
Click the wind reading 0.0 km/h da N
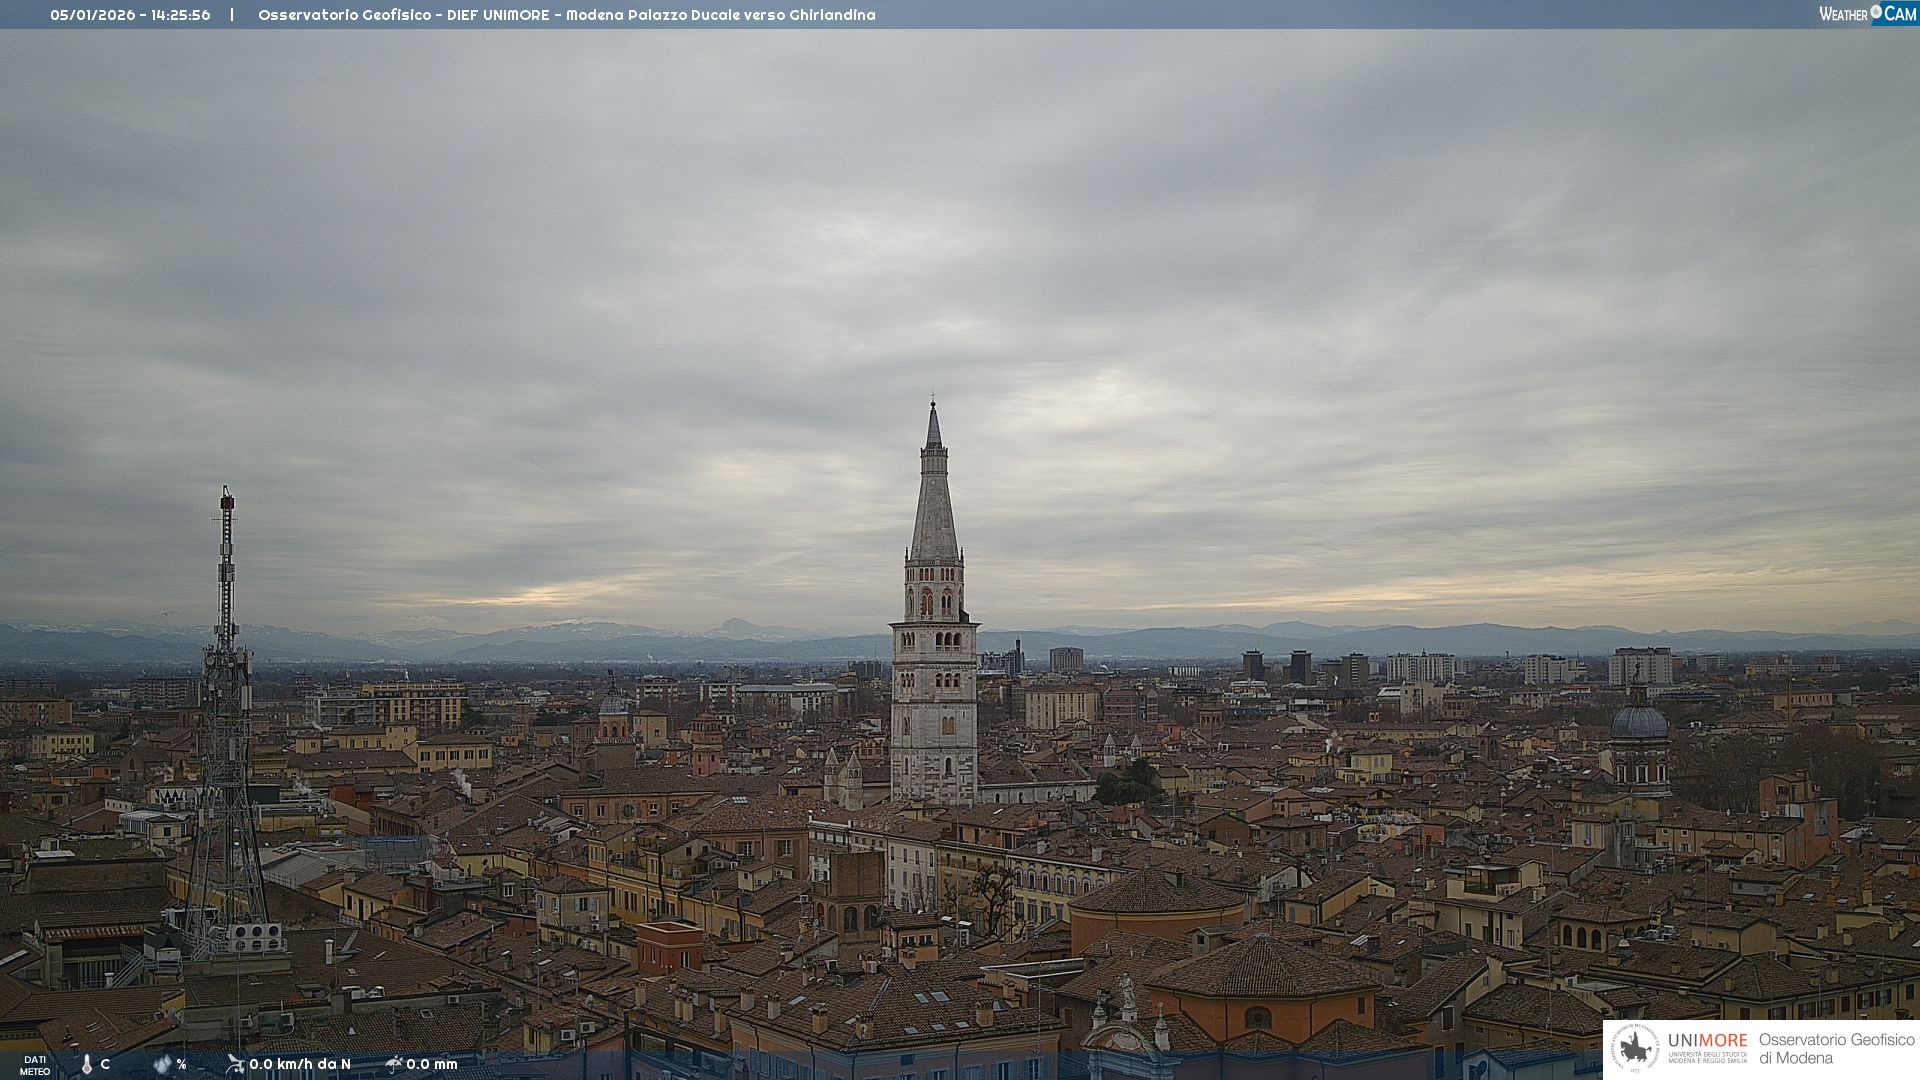point(300,1064)
